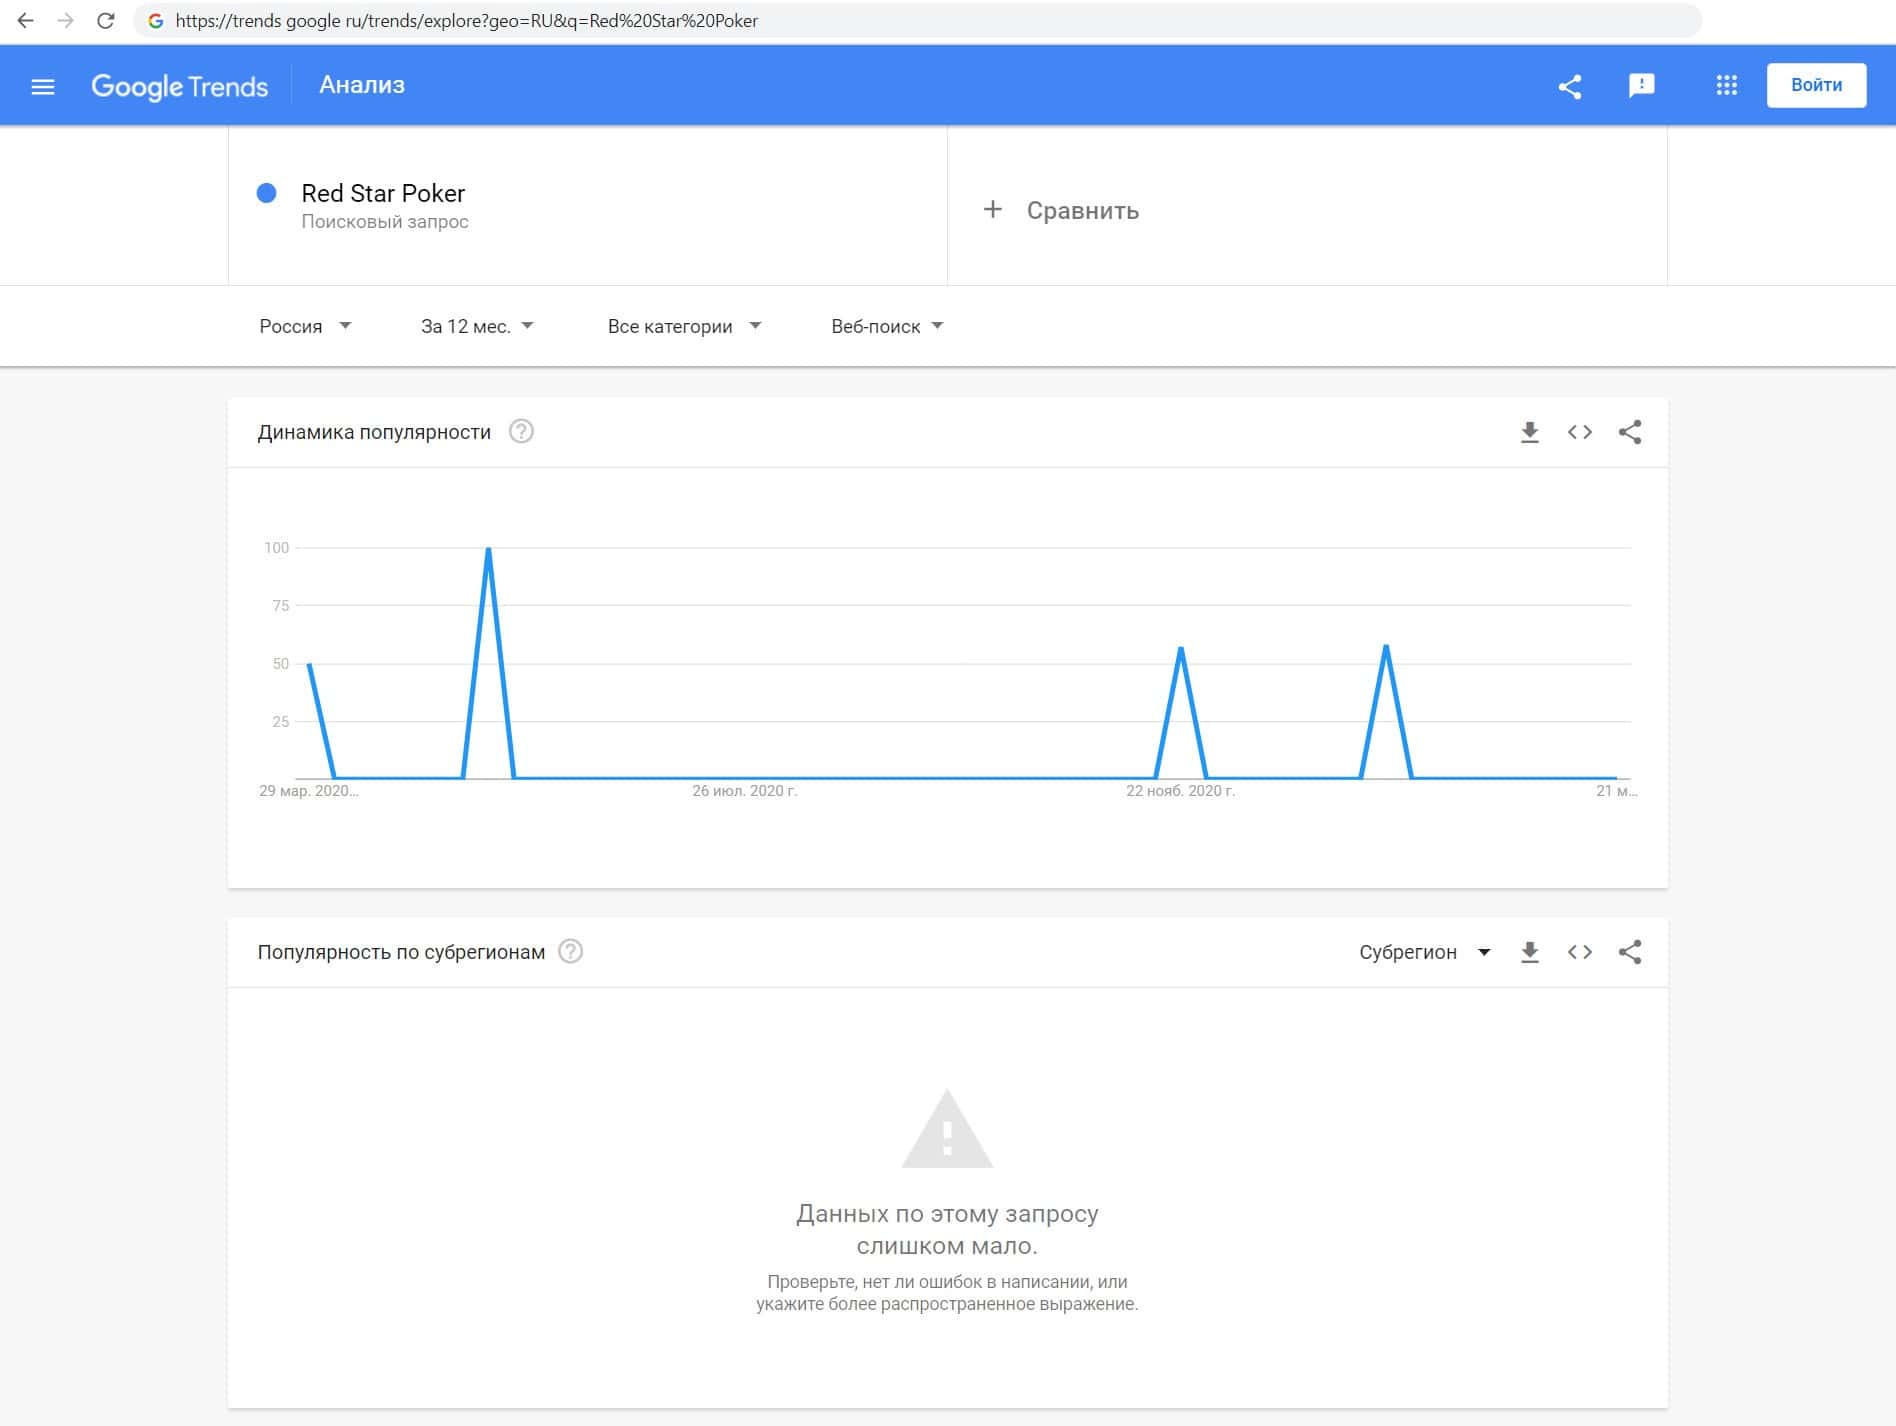
Task: Reload the Google Trends page
Action: pyautogui.click(x=105, y=20)
